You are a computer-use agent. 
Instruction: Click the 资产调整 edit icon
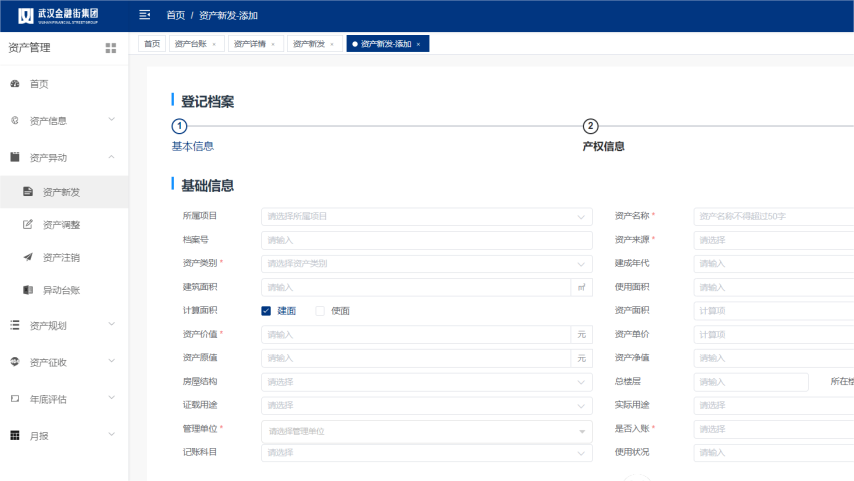[x=28, y=224]
